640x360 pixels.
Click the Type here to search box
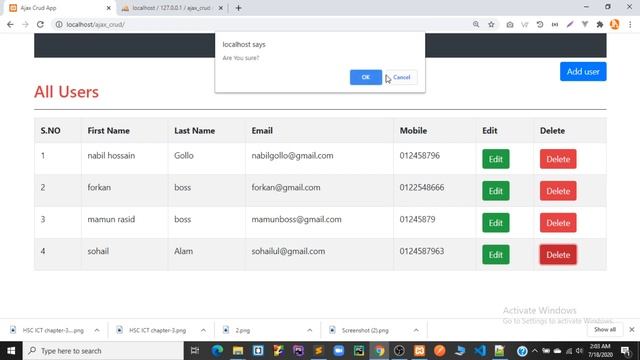(103, 351)
